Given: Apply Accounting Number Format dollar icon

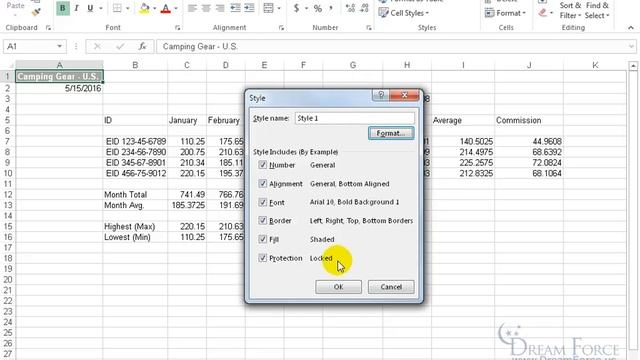Looking at the screenshot, I should 296,9.
